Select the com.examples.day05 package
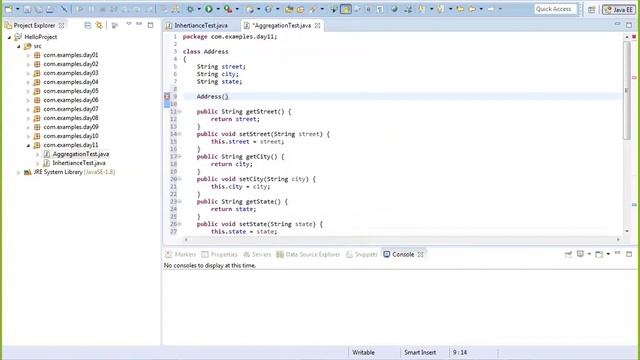 click(x=71, y=91)
